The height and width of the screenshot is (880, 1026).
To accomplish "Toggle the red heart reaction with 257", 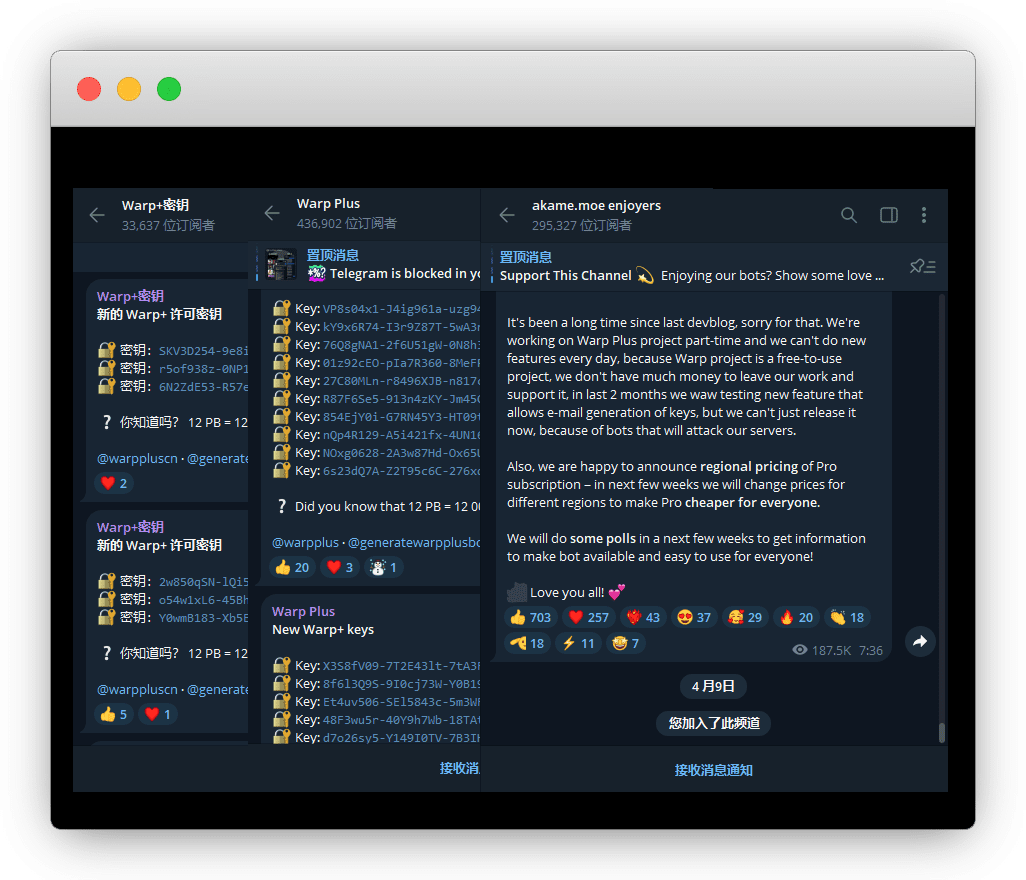I will (588, 617).
